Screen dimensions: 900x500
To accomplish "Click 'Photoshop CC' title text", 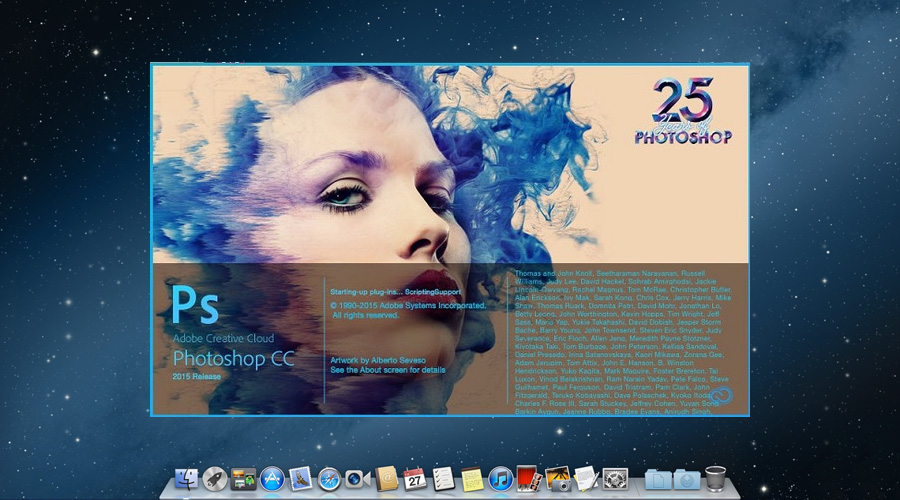I will pyautogui.click(x=234, y=359).
